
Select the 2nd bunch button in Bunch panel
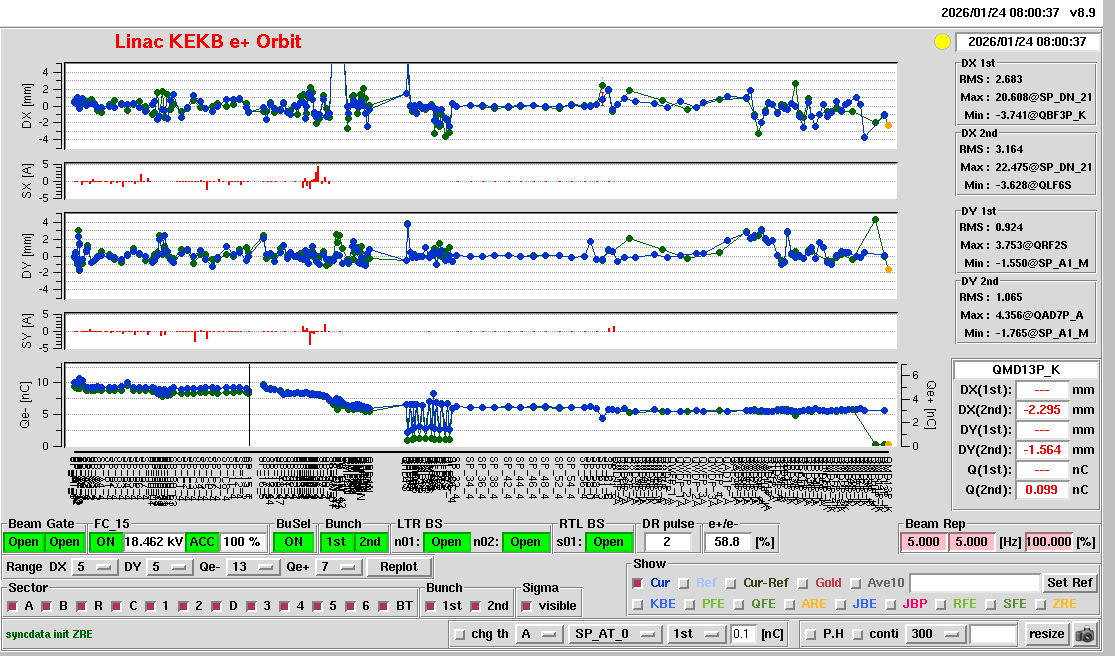(x=370, y=542)
